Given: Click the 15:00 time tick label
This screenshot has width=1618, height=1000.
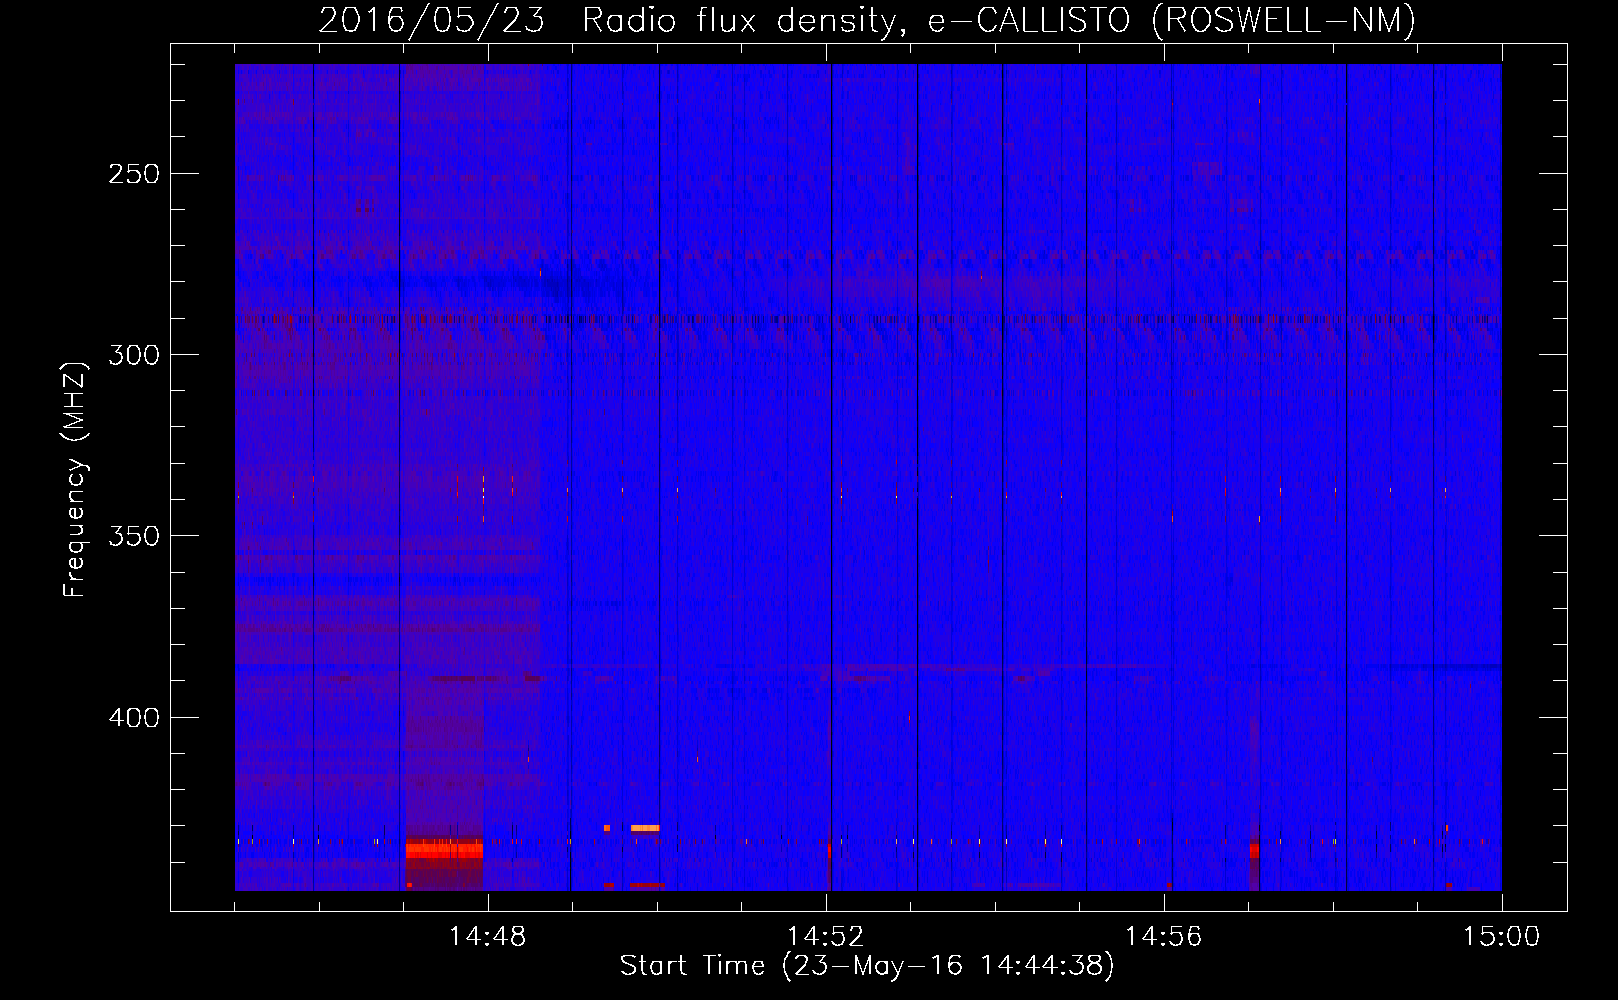Looking at the screenshot, I should 1501,937.
